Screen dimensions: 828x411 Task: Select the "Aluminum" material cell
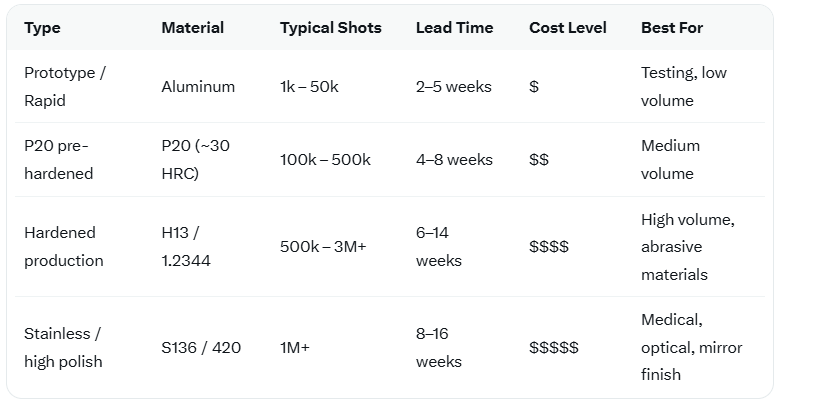coord(198,87)
